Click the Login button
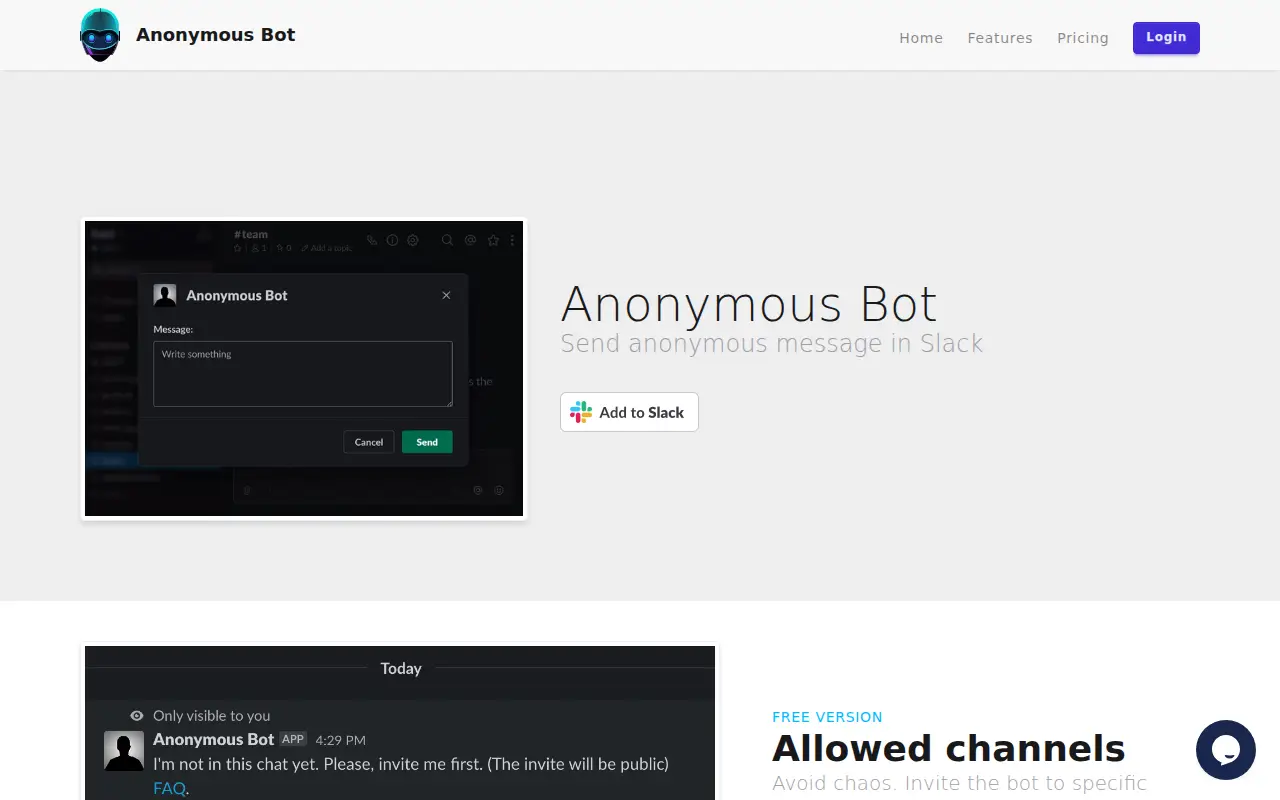 1166,37
